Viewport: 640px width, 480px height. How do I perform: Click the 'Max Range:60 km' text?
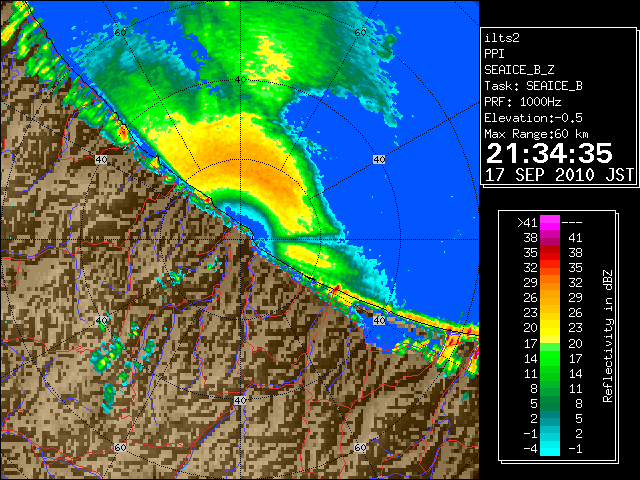coord(536,134)
